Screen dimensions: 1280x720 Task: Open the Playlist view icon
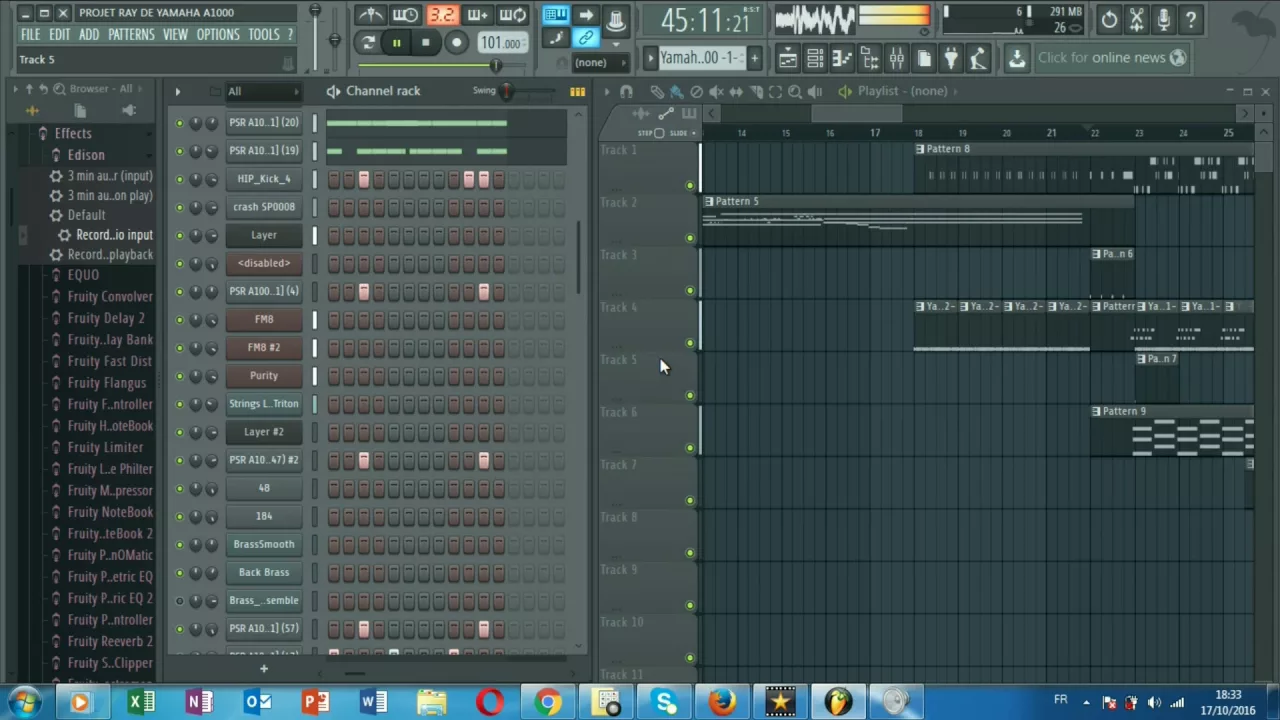coord(788,59)
